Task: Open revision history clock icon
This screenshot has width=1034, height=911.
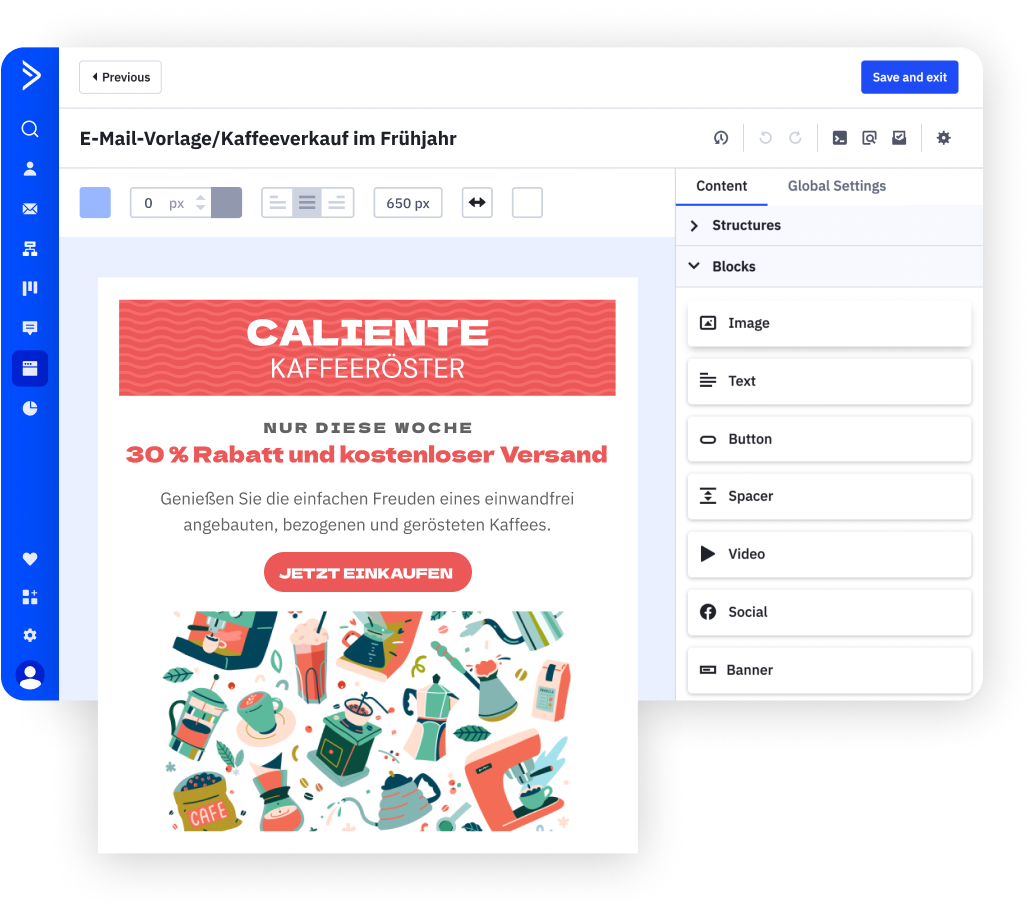Action: [721, 138]
